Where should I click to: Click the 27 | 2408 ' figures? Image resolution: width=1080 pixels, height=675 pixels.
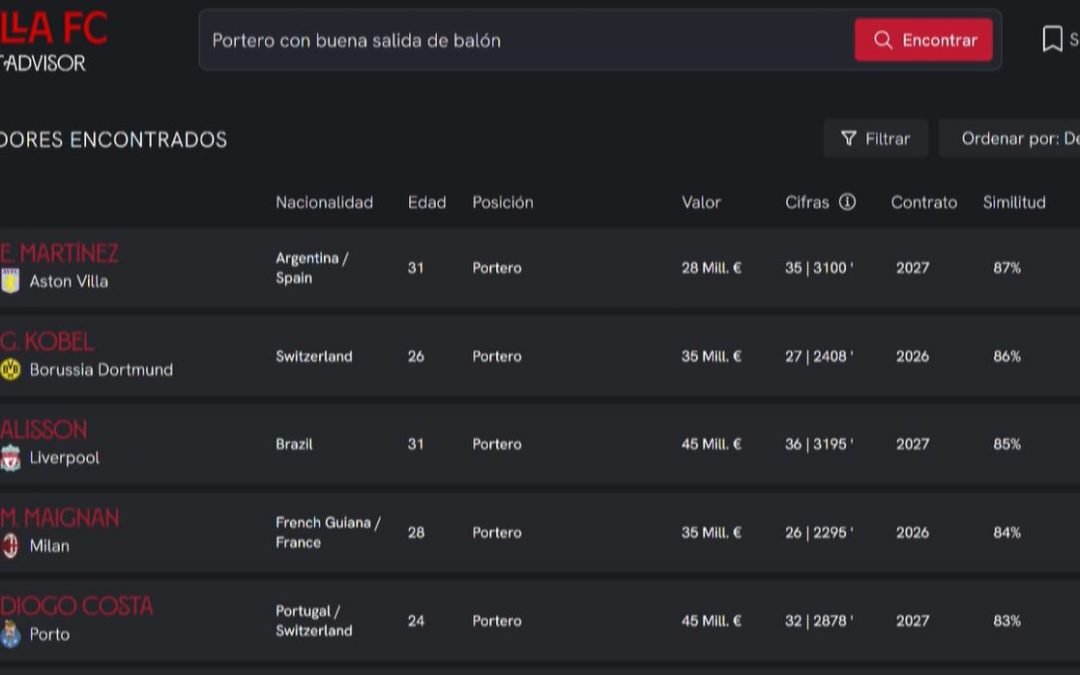(819, 356)
